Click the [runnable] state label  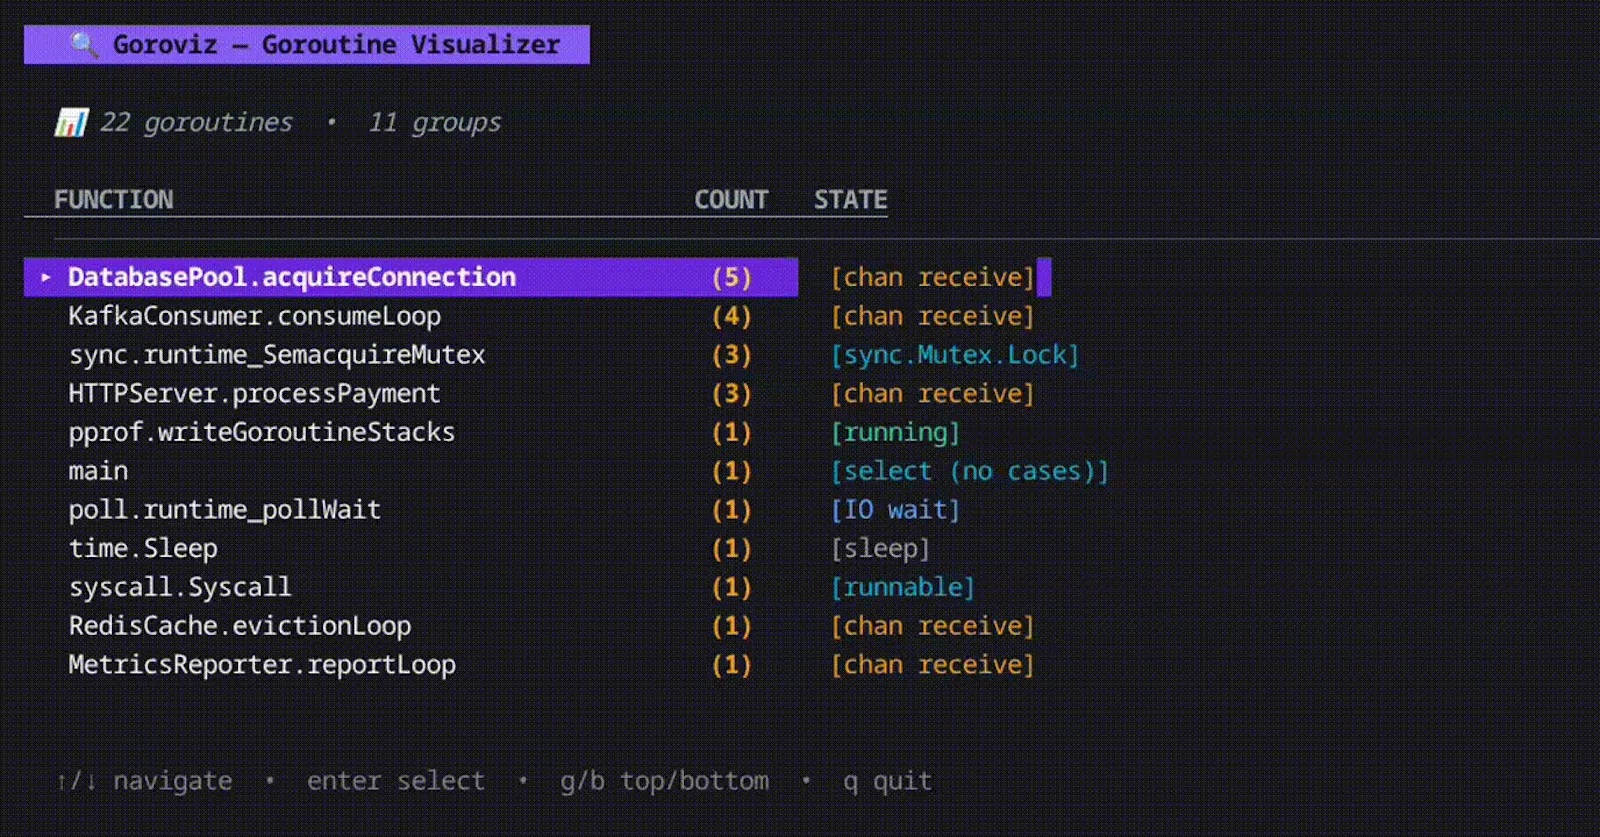tap(902, 587)
